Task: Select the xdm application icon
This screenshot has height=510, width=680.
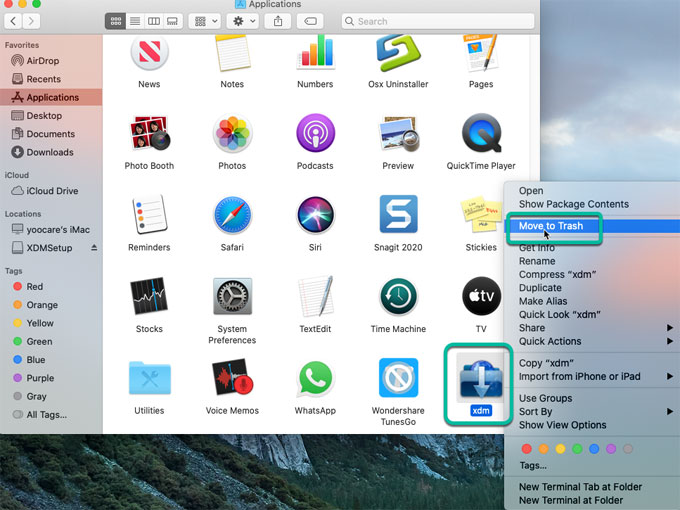Action: pos(480,378)
